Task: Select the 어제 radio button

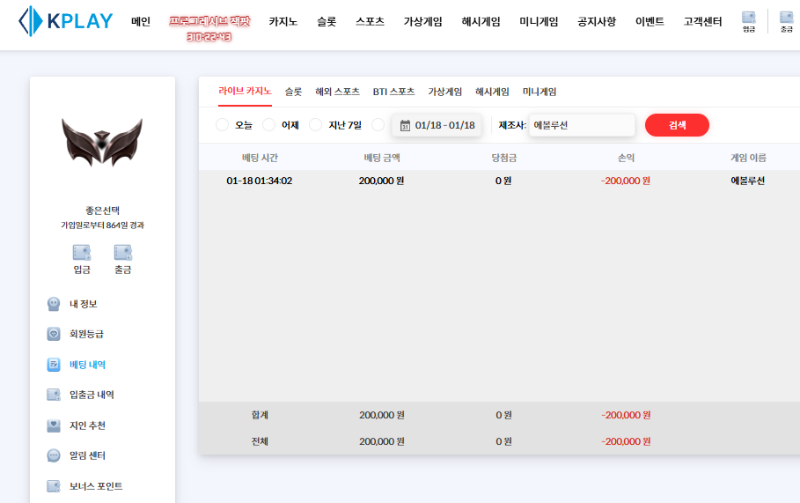Action: pyautogui.click(x=269, y=125)
